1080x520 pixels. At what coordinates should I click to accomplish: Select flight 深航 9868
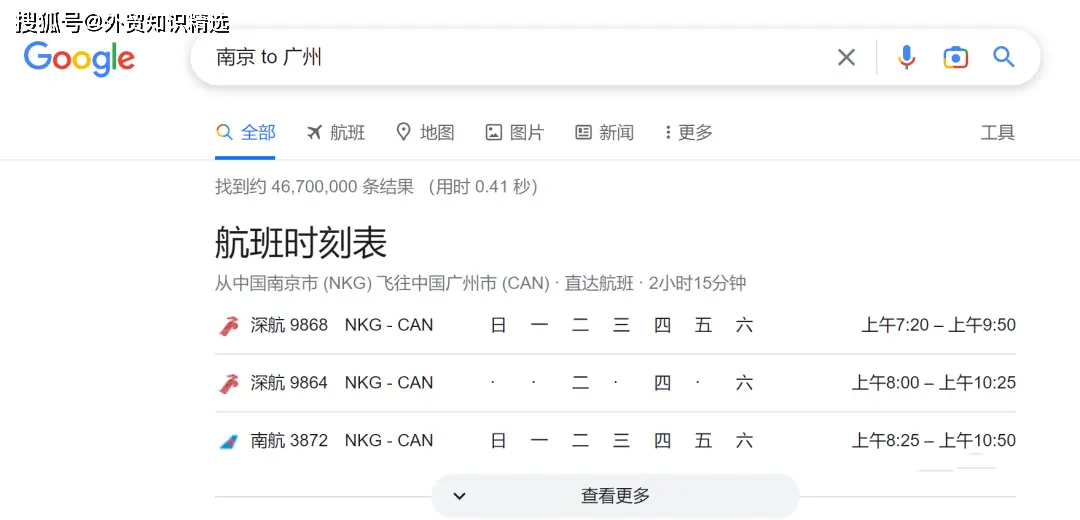(x=289, y=325)
